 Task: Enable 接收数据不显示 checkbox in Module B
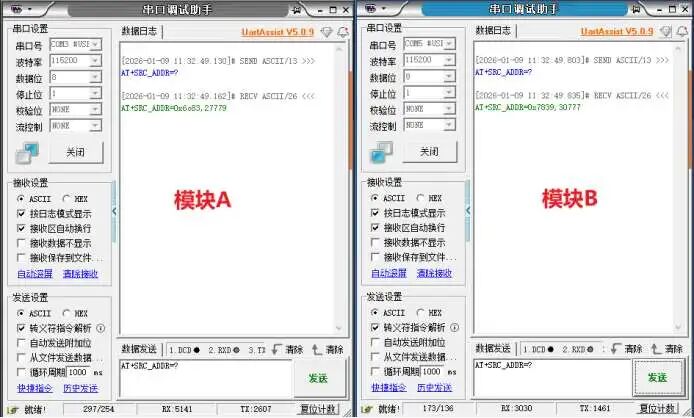pyautogui.click(x=376, y=243)
